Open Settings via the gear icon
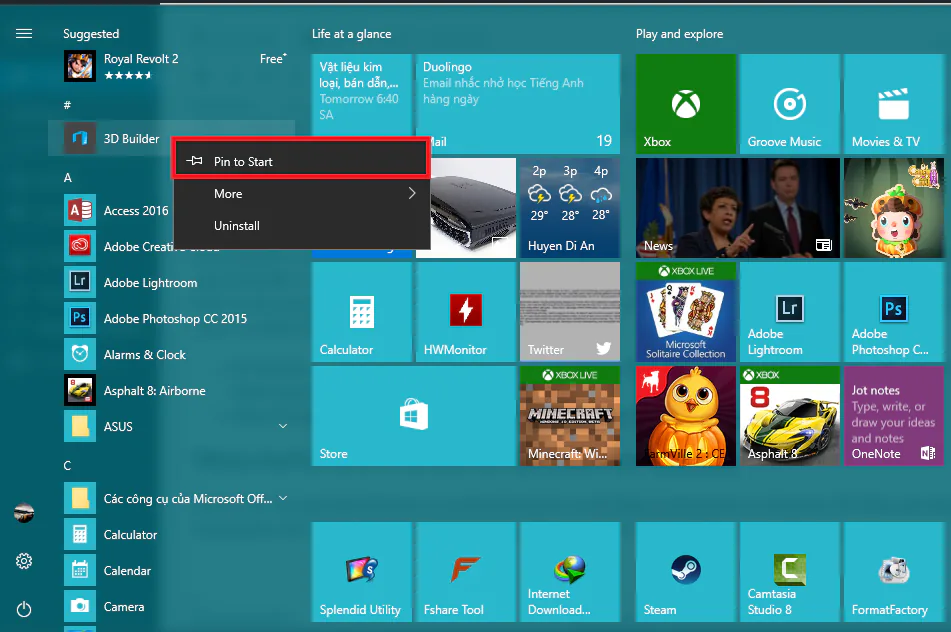This screenshot has width=951, height=632. click(24, 561)
